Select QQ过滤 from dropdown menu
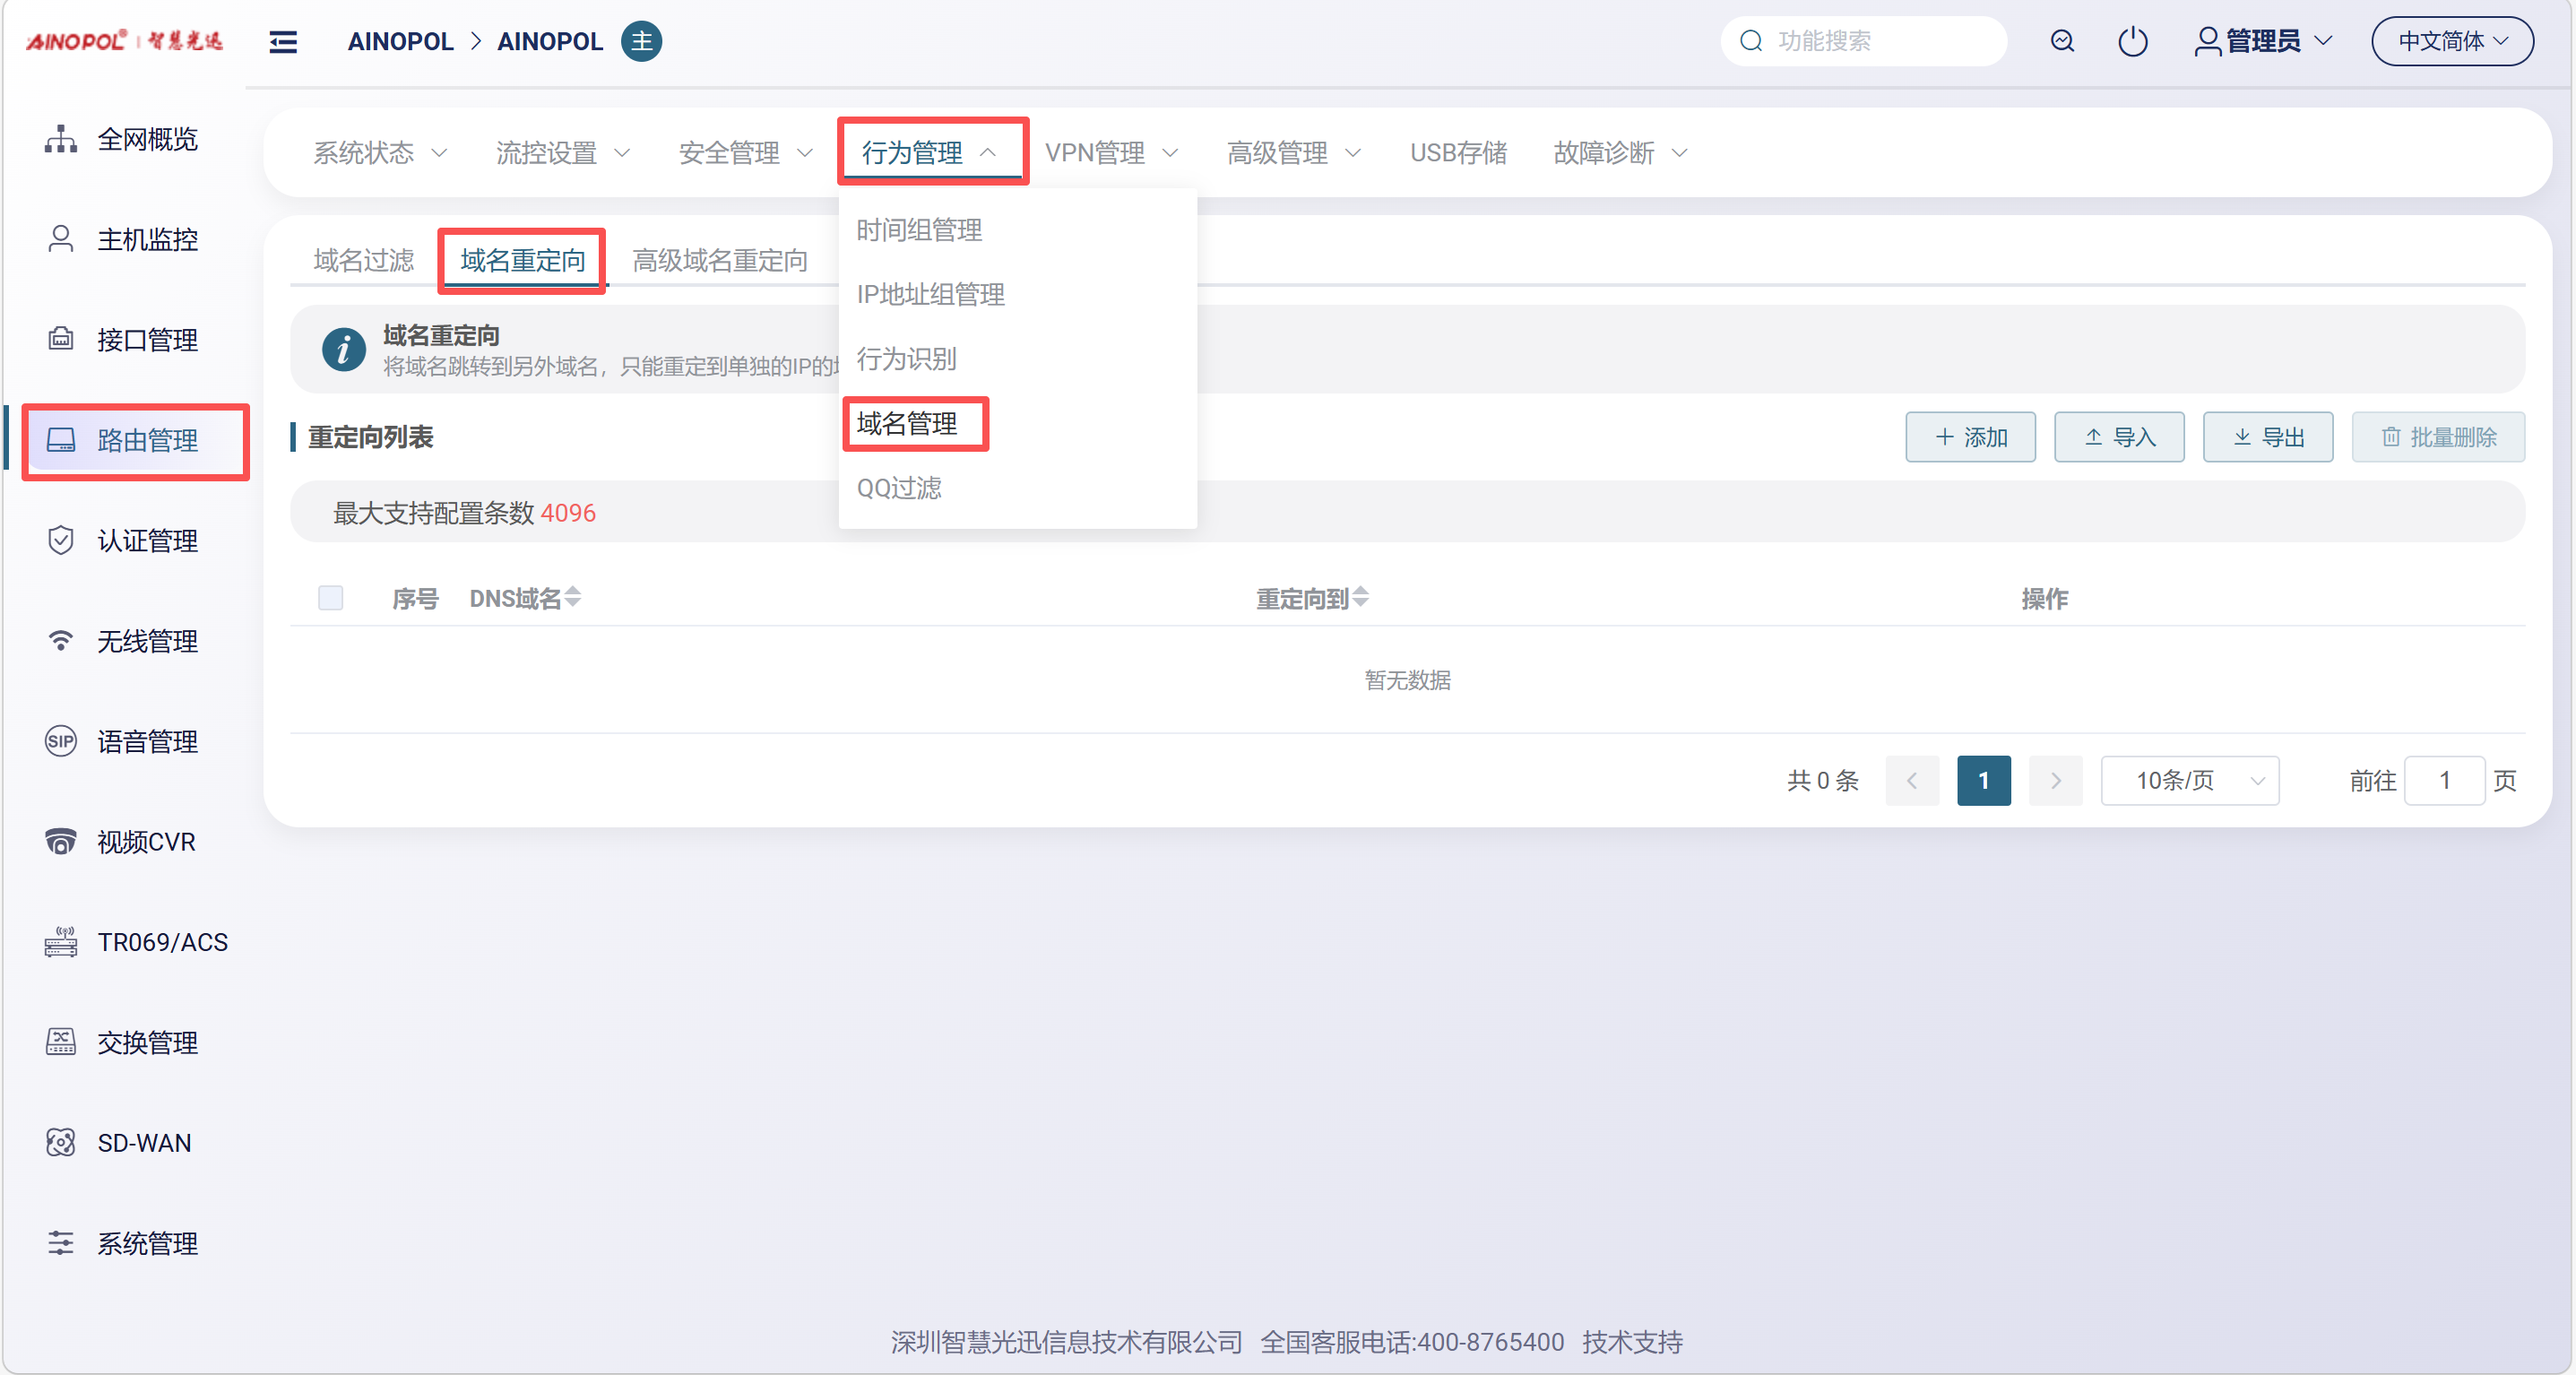The image size is (2576, 1375). tap(899, 488)
